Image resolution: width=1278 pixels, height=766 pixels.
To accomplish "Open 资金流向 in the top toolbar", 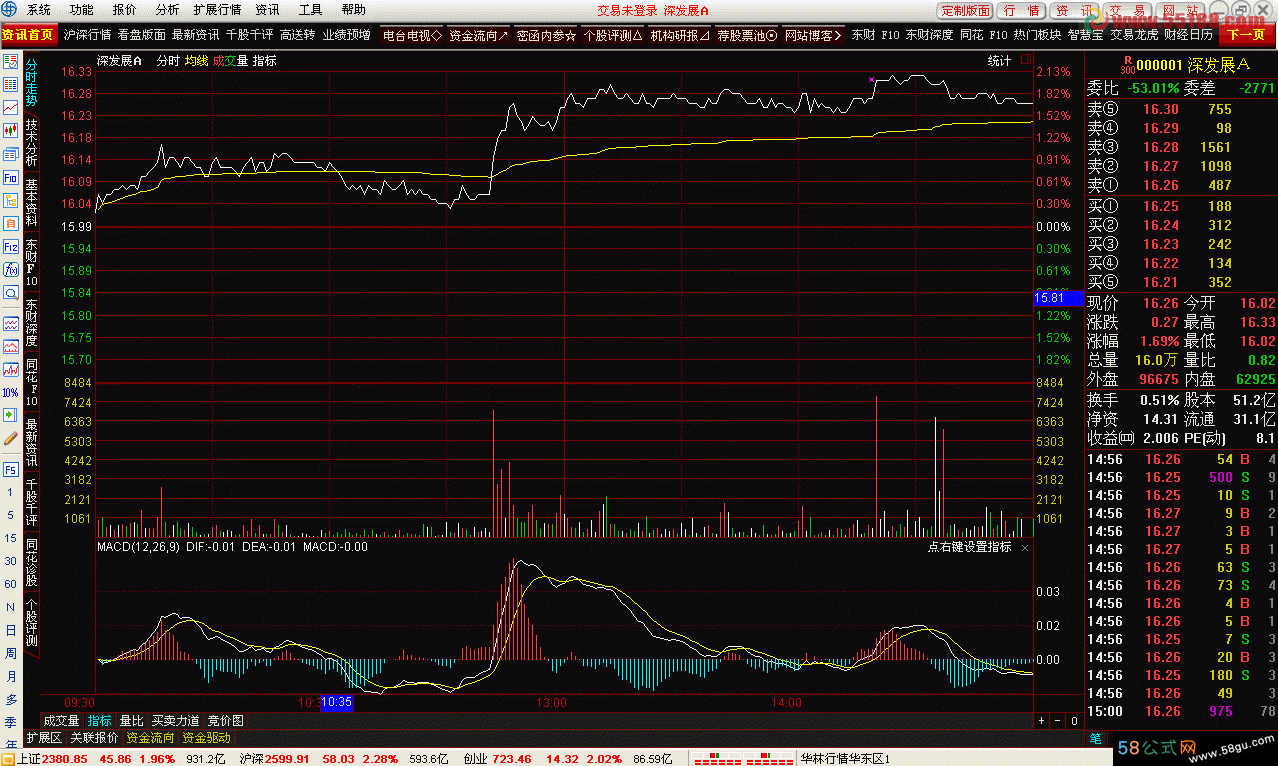I will point(479,35).
